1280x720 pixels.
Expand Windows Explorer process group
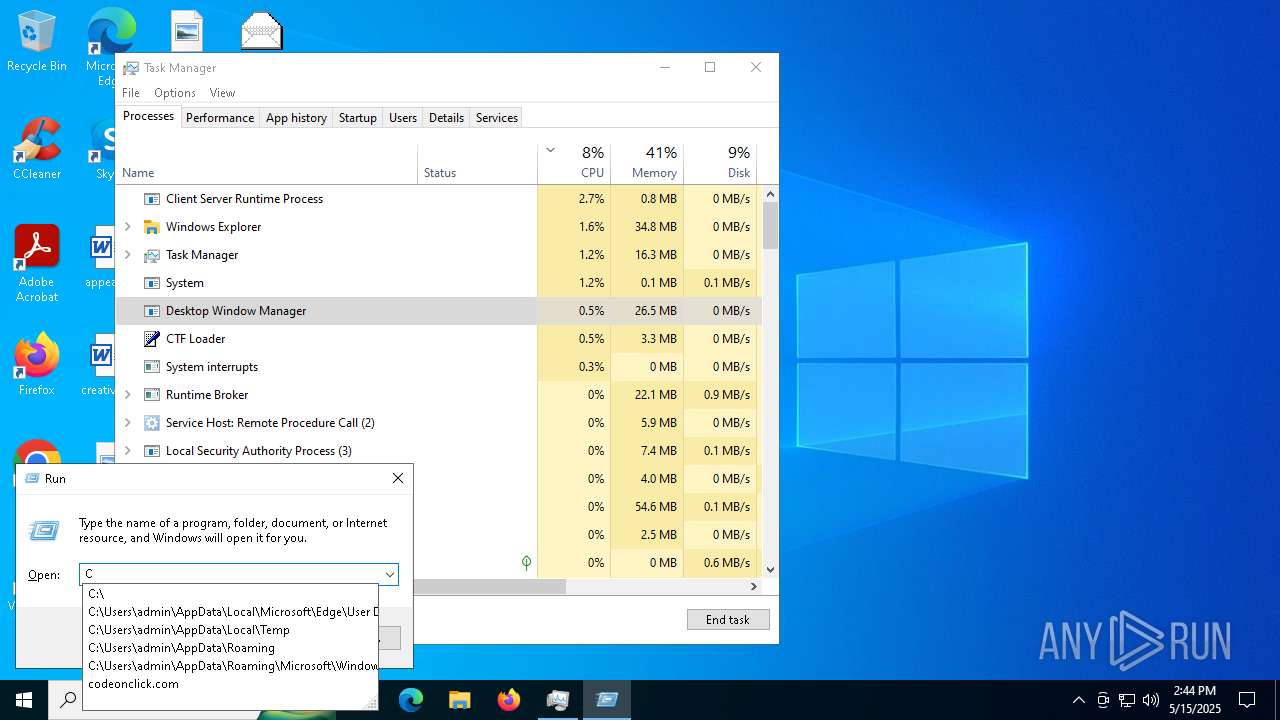click(x=128, y=227)
